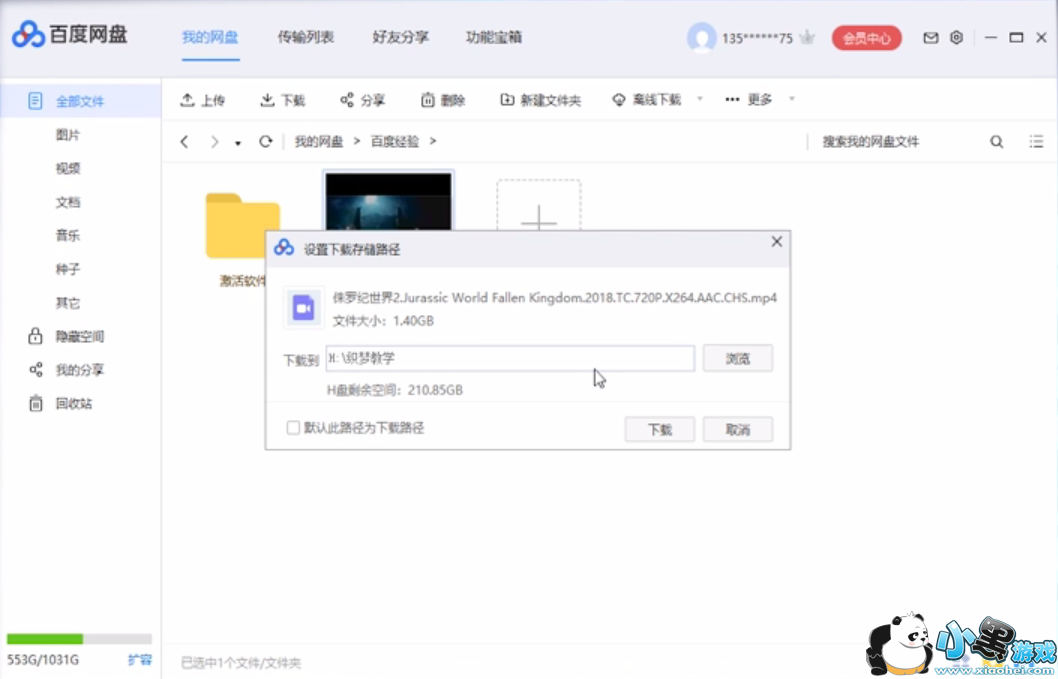
Task: Select 全部文件 in sidebar
Action: click(x=80, y=101)
